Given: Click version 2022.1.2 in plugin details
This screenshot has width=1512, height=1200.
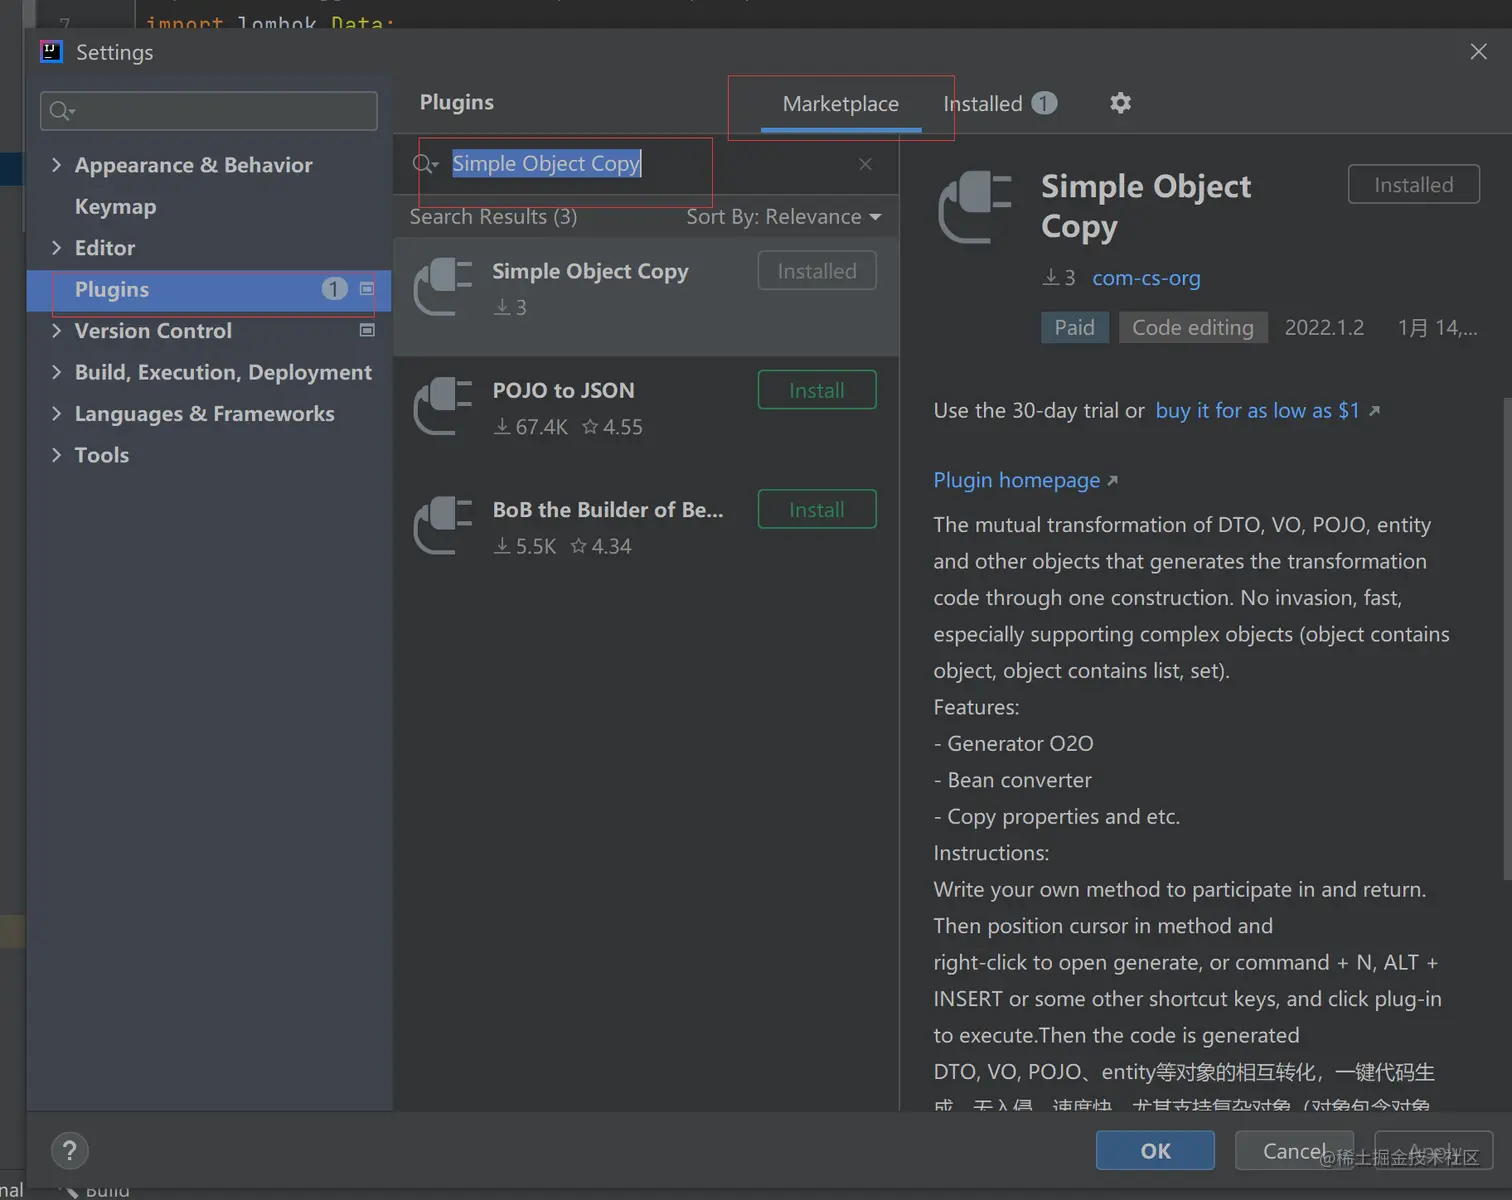Looking at the screenshot, I should pyautogui.click(x=1324, y=328).
